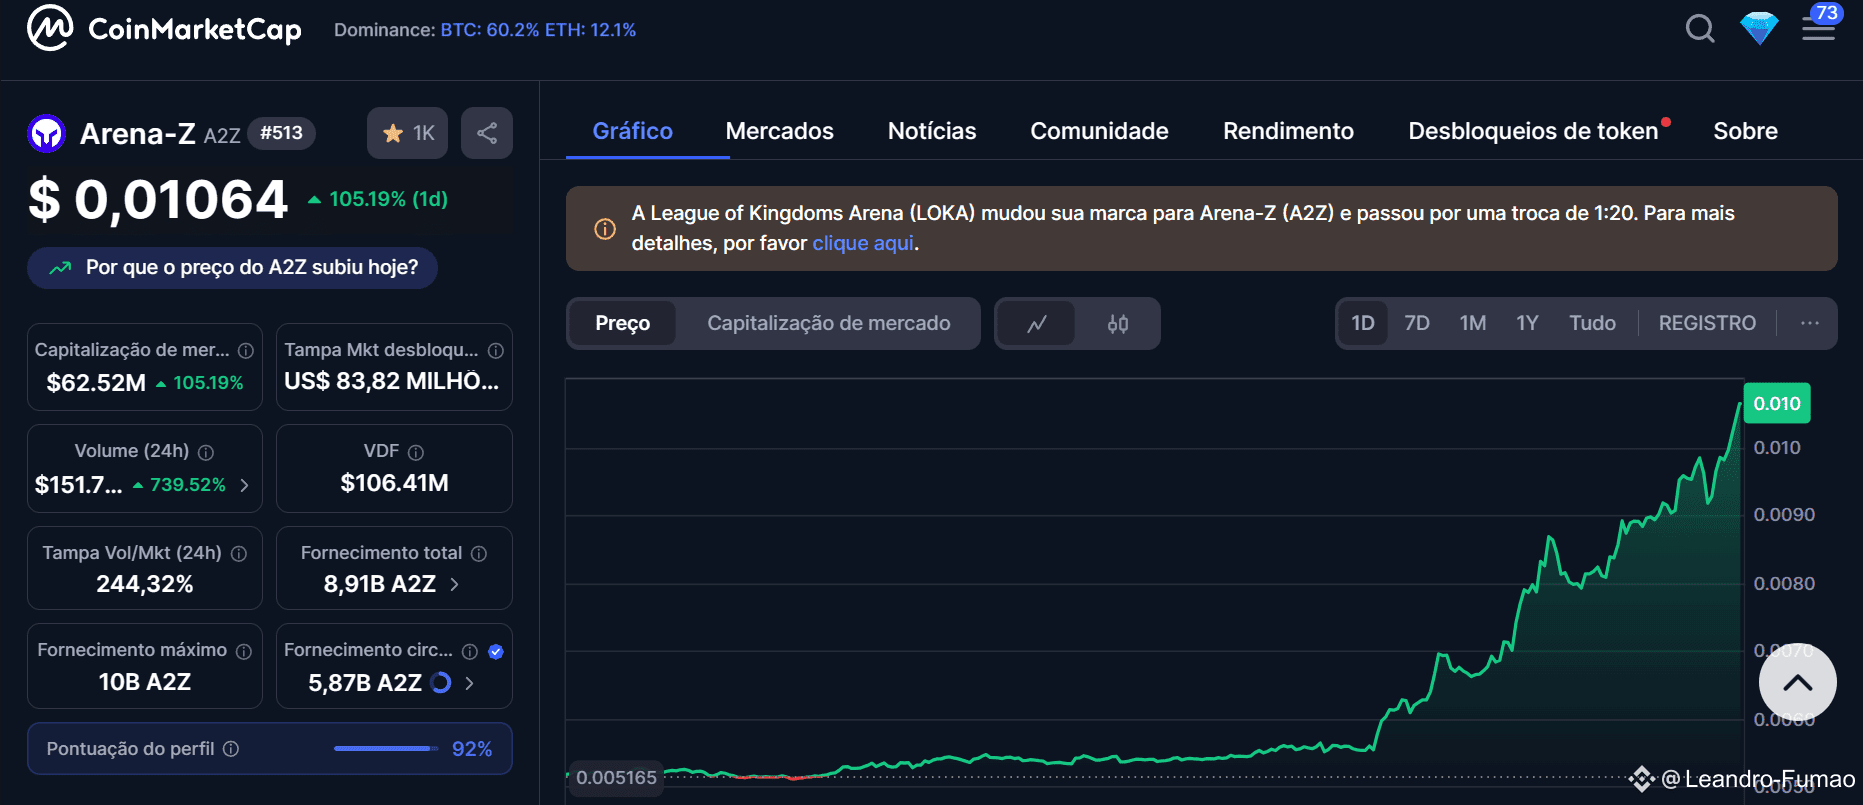Click info icon beside Capitalização de mercado
This screenshot has height=805, width=1863.
click(246, 351)
